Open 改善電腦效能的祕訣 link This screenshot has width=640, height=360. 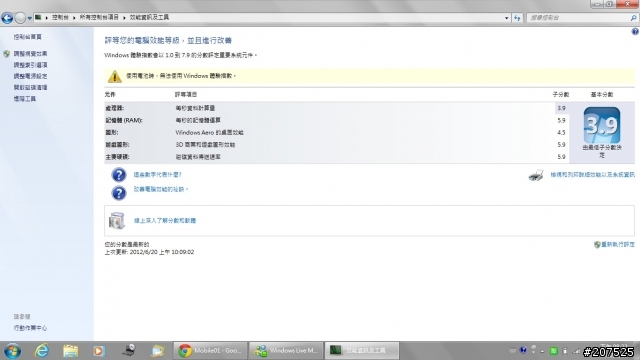click(x=160, y=189)
